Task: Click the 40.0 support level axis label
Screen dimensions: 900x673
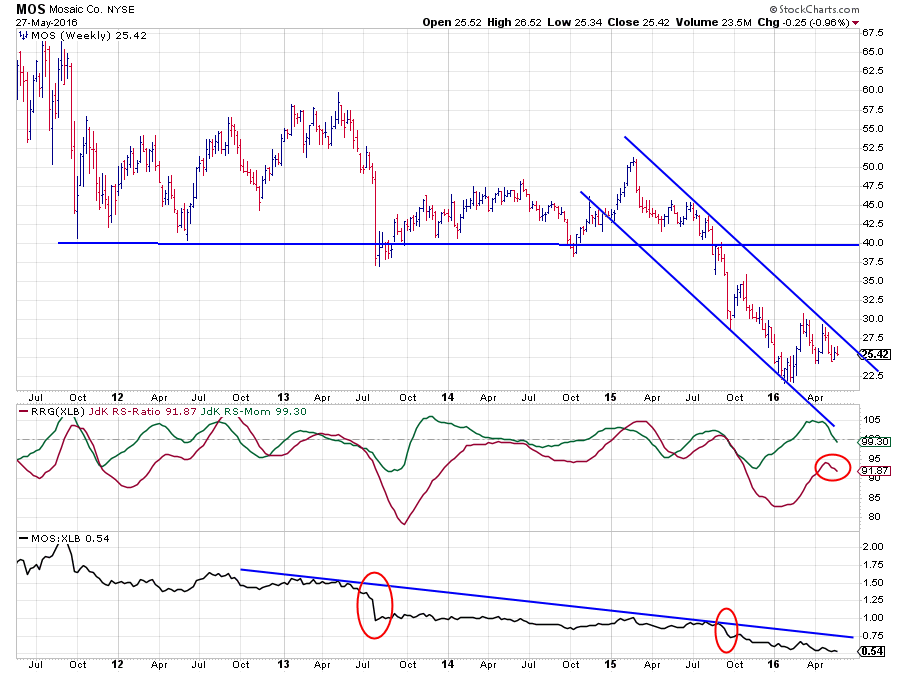Action: (x=872, y=243)
